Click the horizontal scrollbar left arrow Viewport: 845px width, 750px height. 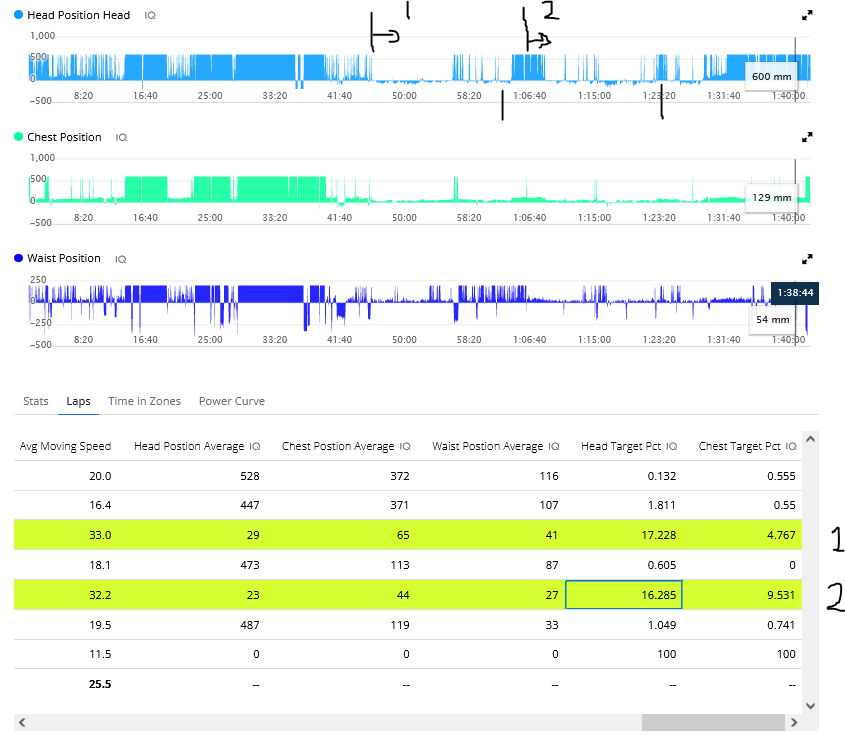click(22, 722)
